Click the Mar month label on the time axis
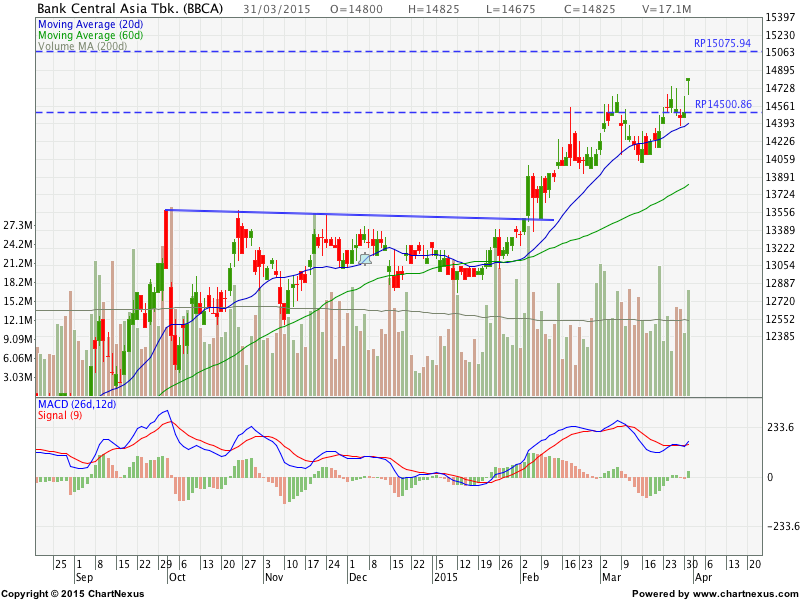 click(x=609, y=578)
